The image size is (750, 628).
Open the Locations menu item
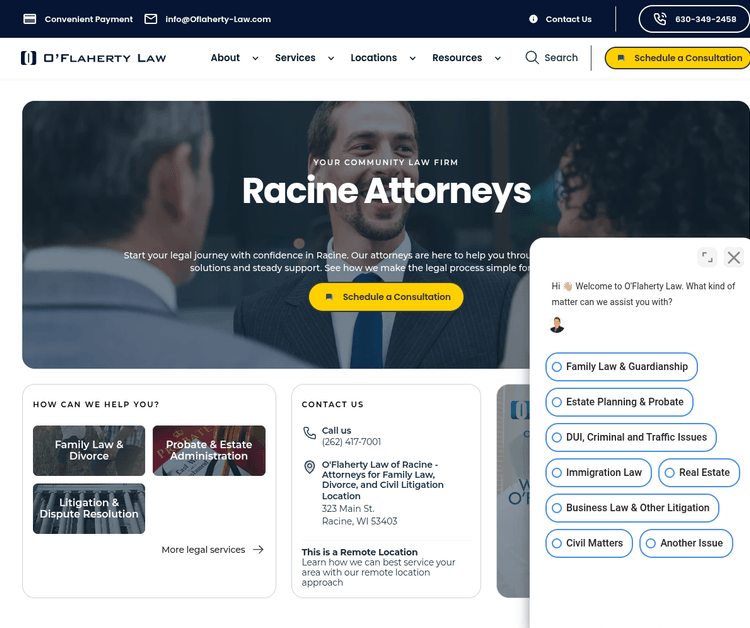point(374,58)
